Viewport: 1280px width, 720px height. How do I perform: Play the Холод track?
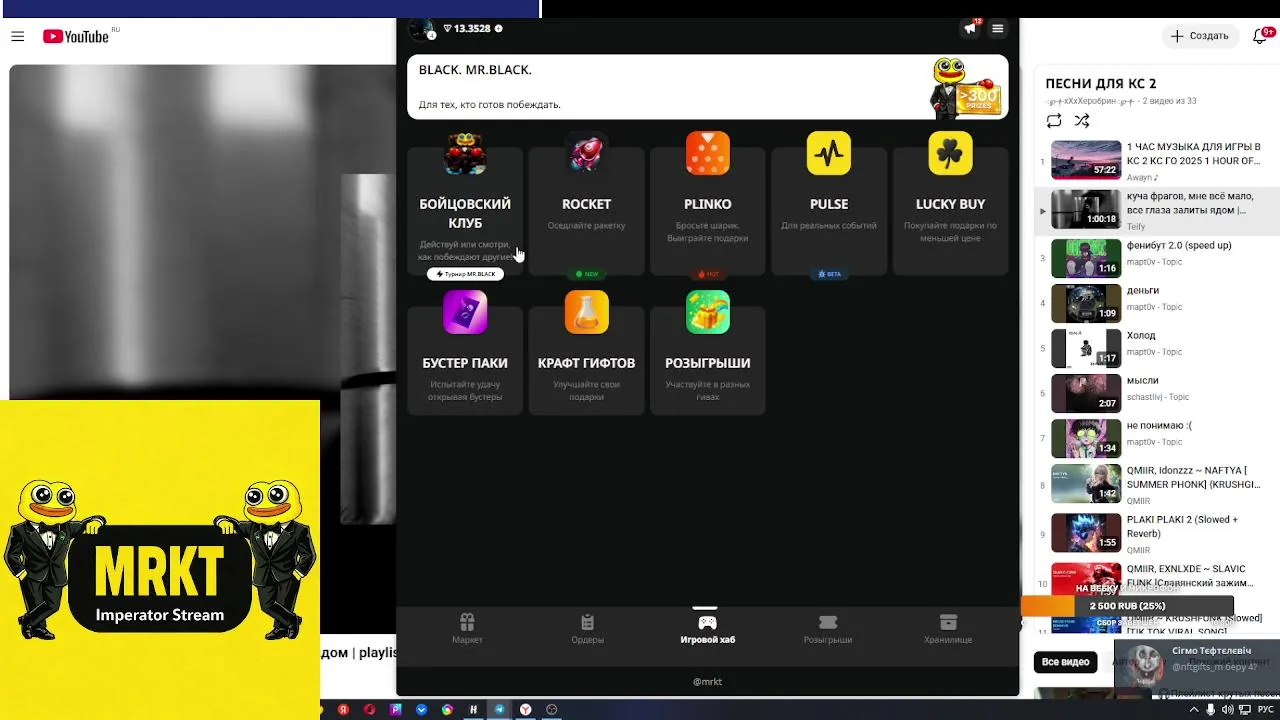pos(1157,348)
